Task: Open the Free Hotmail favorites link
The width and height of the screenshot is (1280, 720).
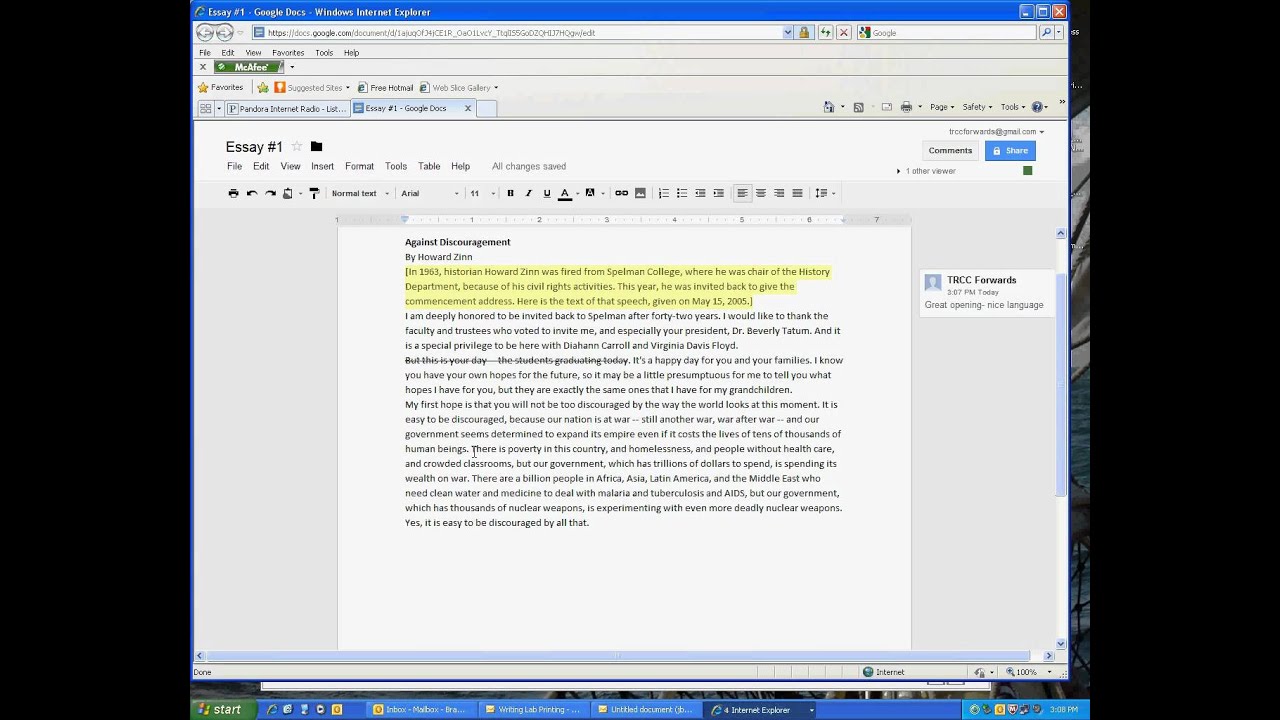Action: tap(386, 87)
